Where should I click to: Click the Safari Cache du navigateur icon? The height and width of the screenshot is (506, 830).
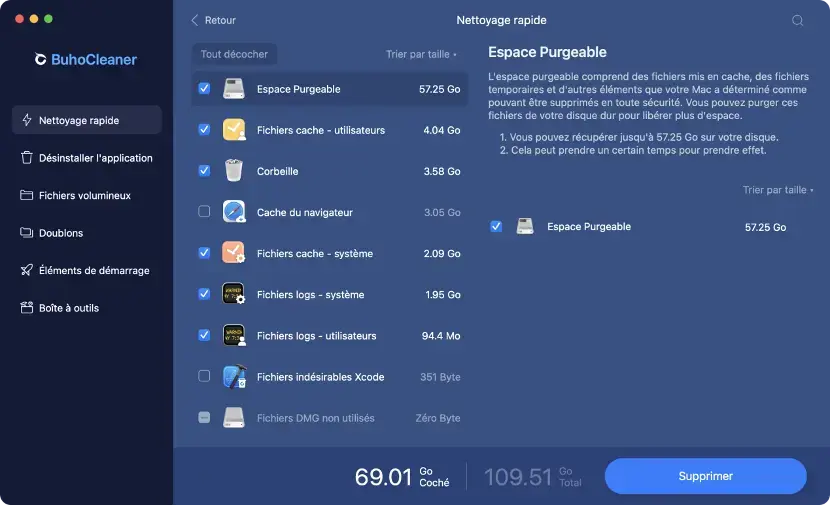[233, 212]
